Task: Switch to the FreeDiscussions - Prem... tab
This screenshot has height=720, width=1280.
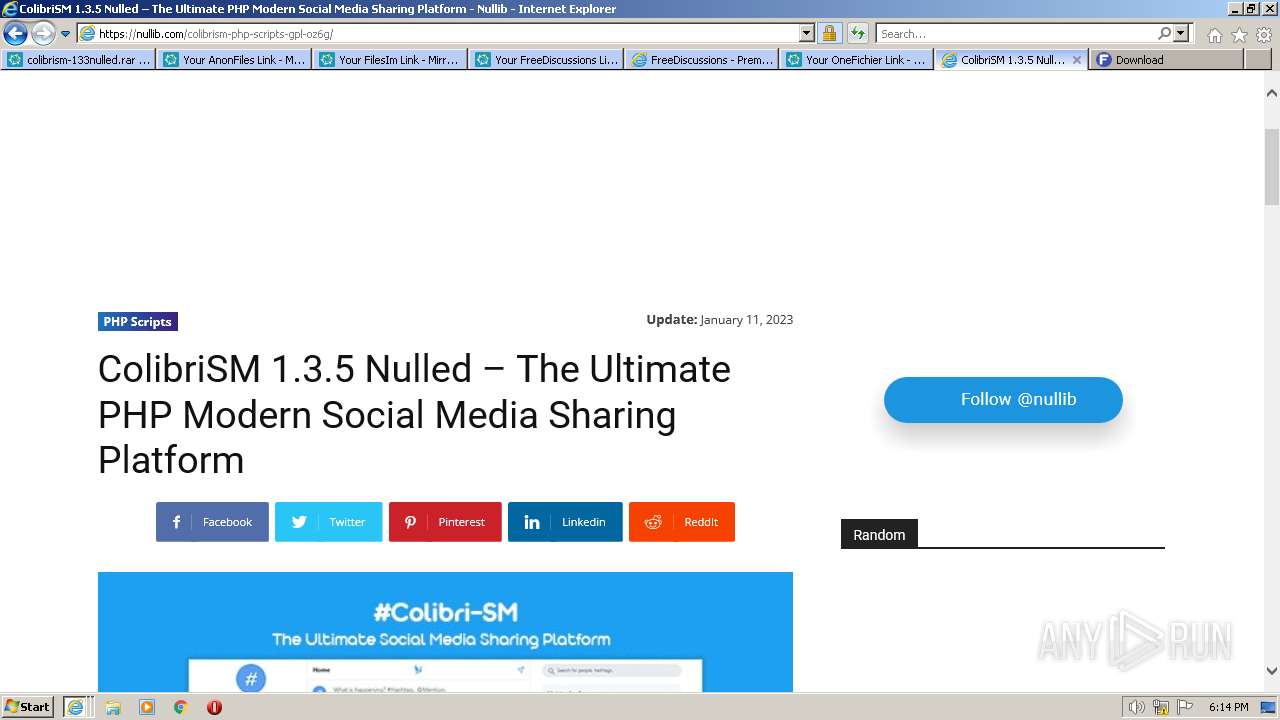Action: coord(703,60)
